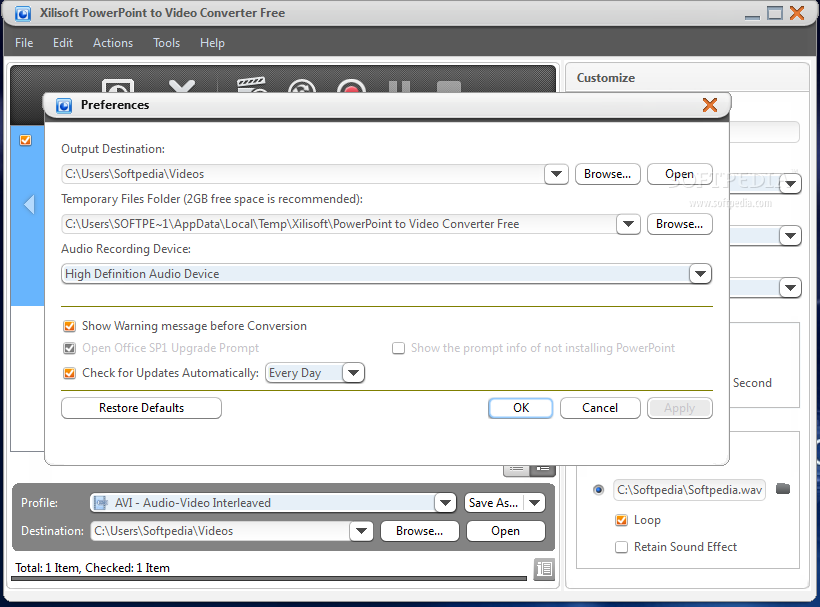The image size is (820, 607).
Task: Click Browse for Output Destination
Action: 608,174
